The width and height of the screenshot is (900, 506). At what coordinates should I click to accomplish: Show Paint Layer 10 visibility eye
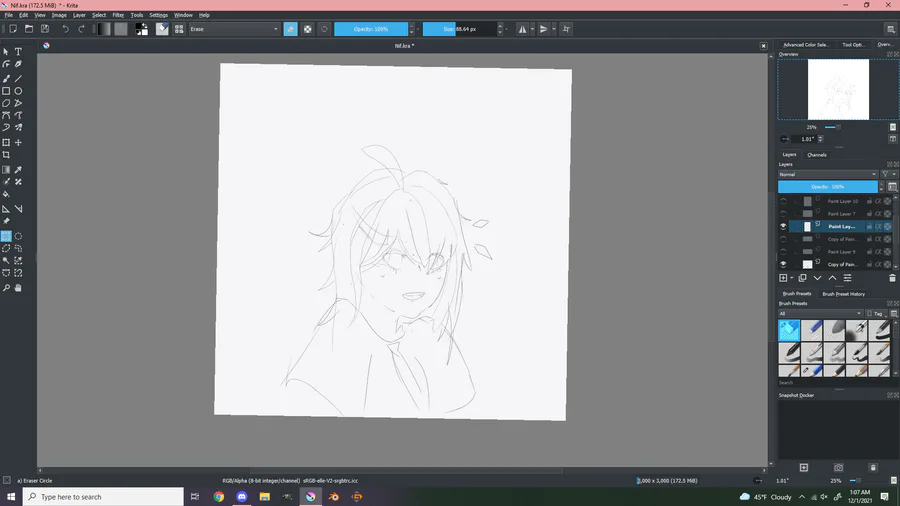(783, 201)
